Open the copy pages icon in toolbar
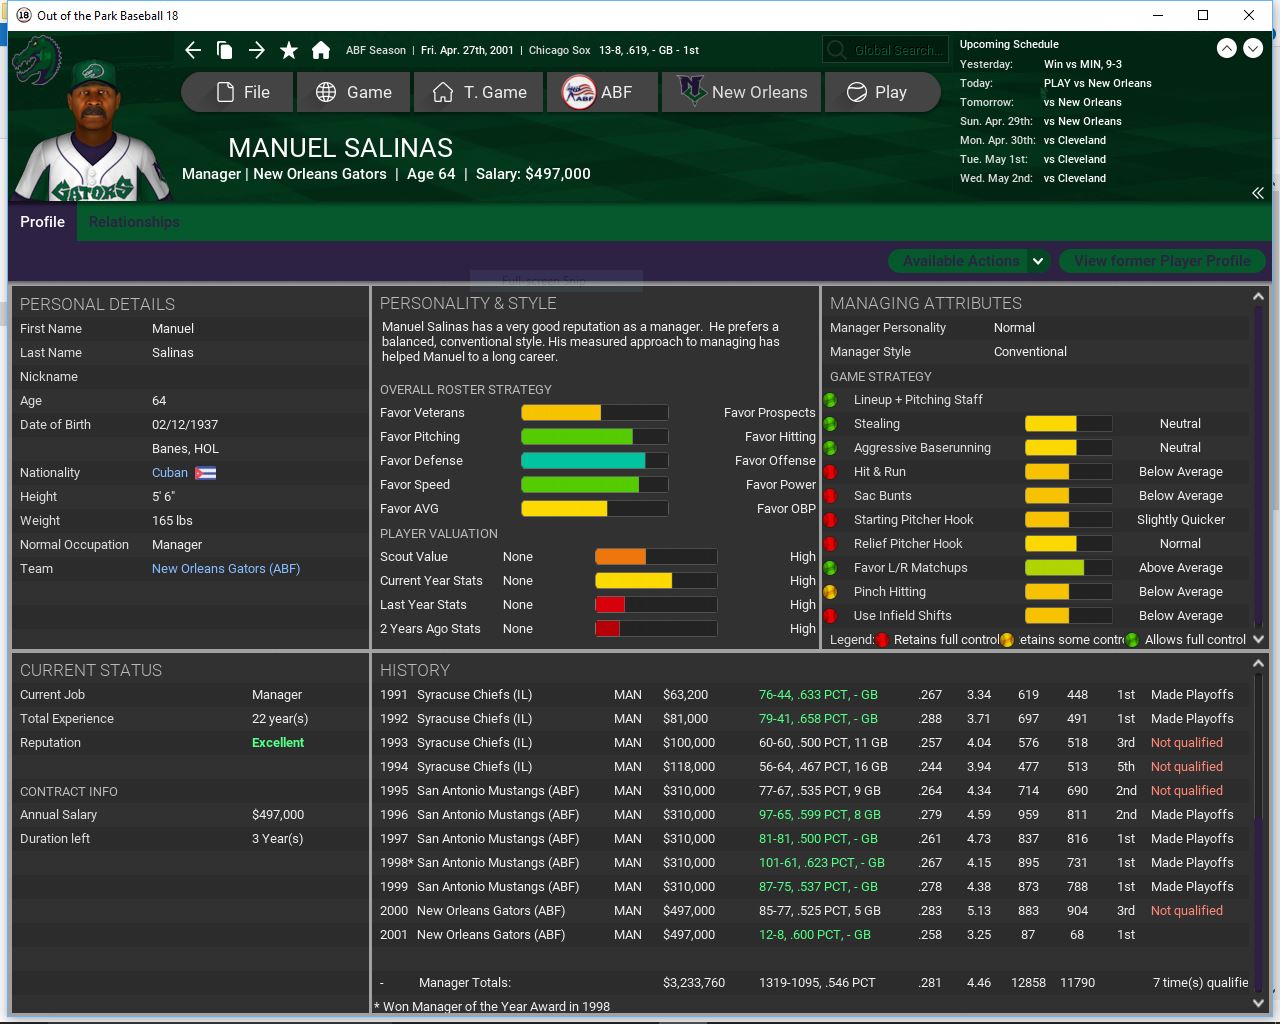Image resolution: width=1280 pixels, height=1024 pixels. pyautogui.click(x=225, y=50)
